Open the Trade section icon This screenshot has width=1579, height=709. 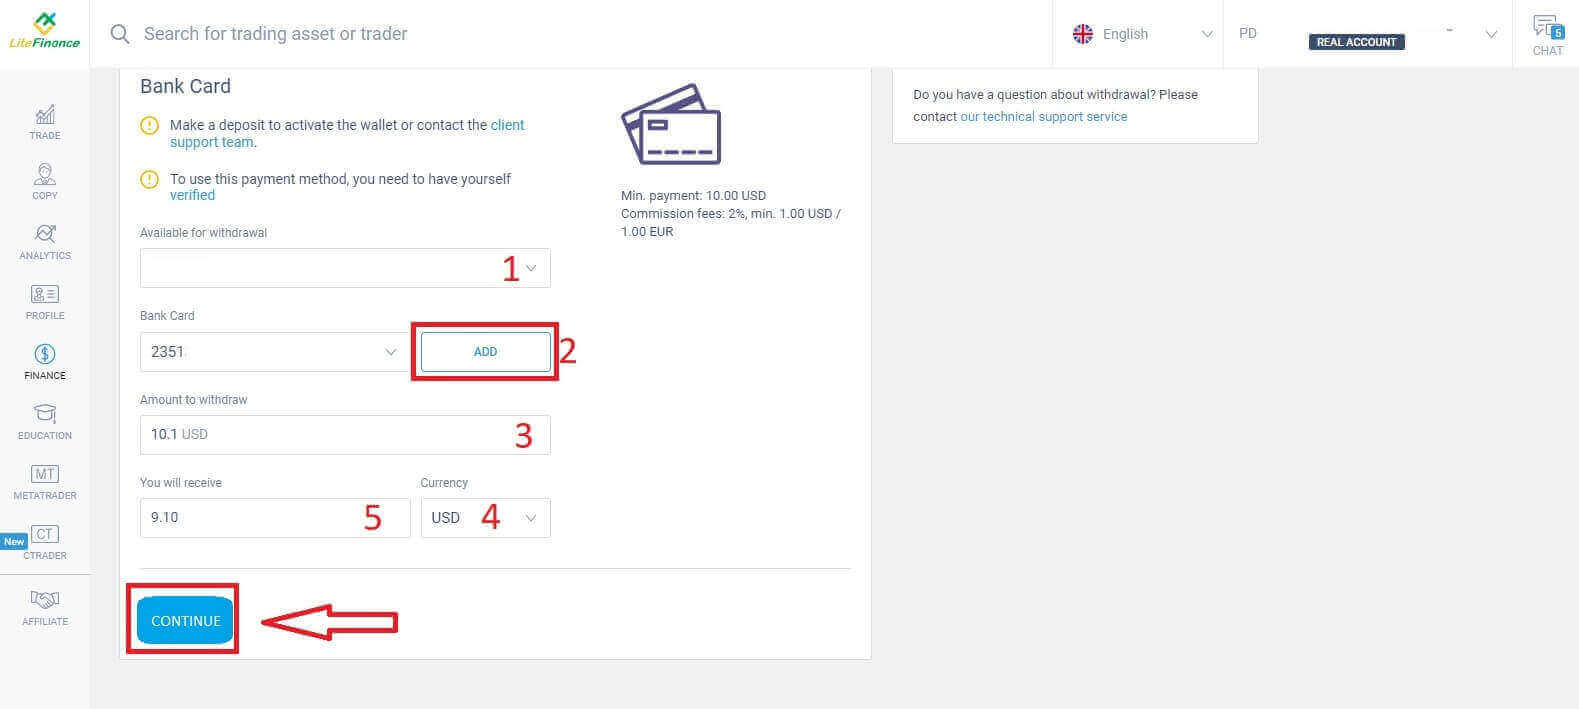[x=45, y=115]
